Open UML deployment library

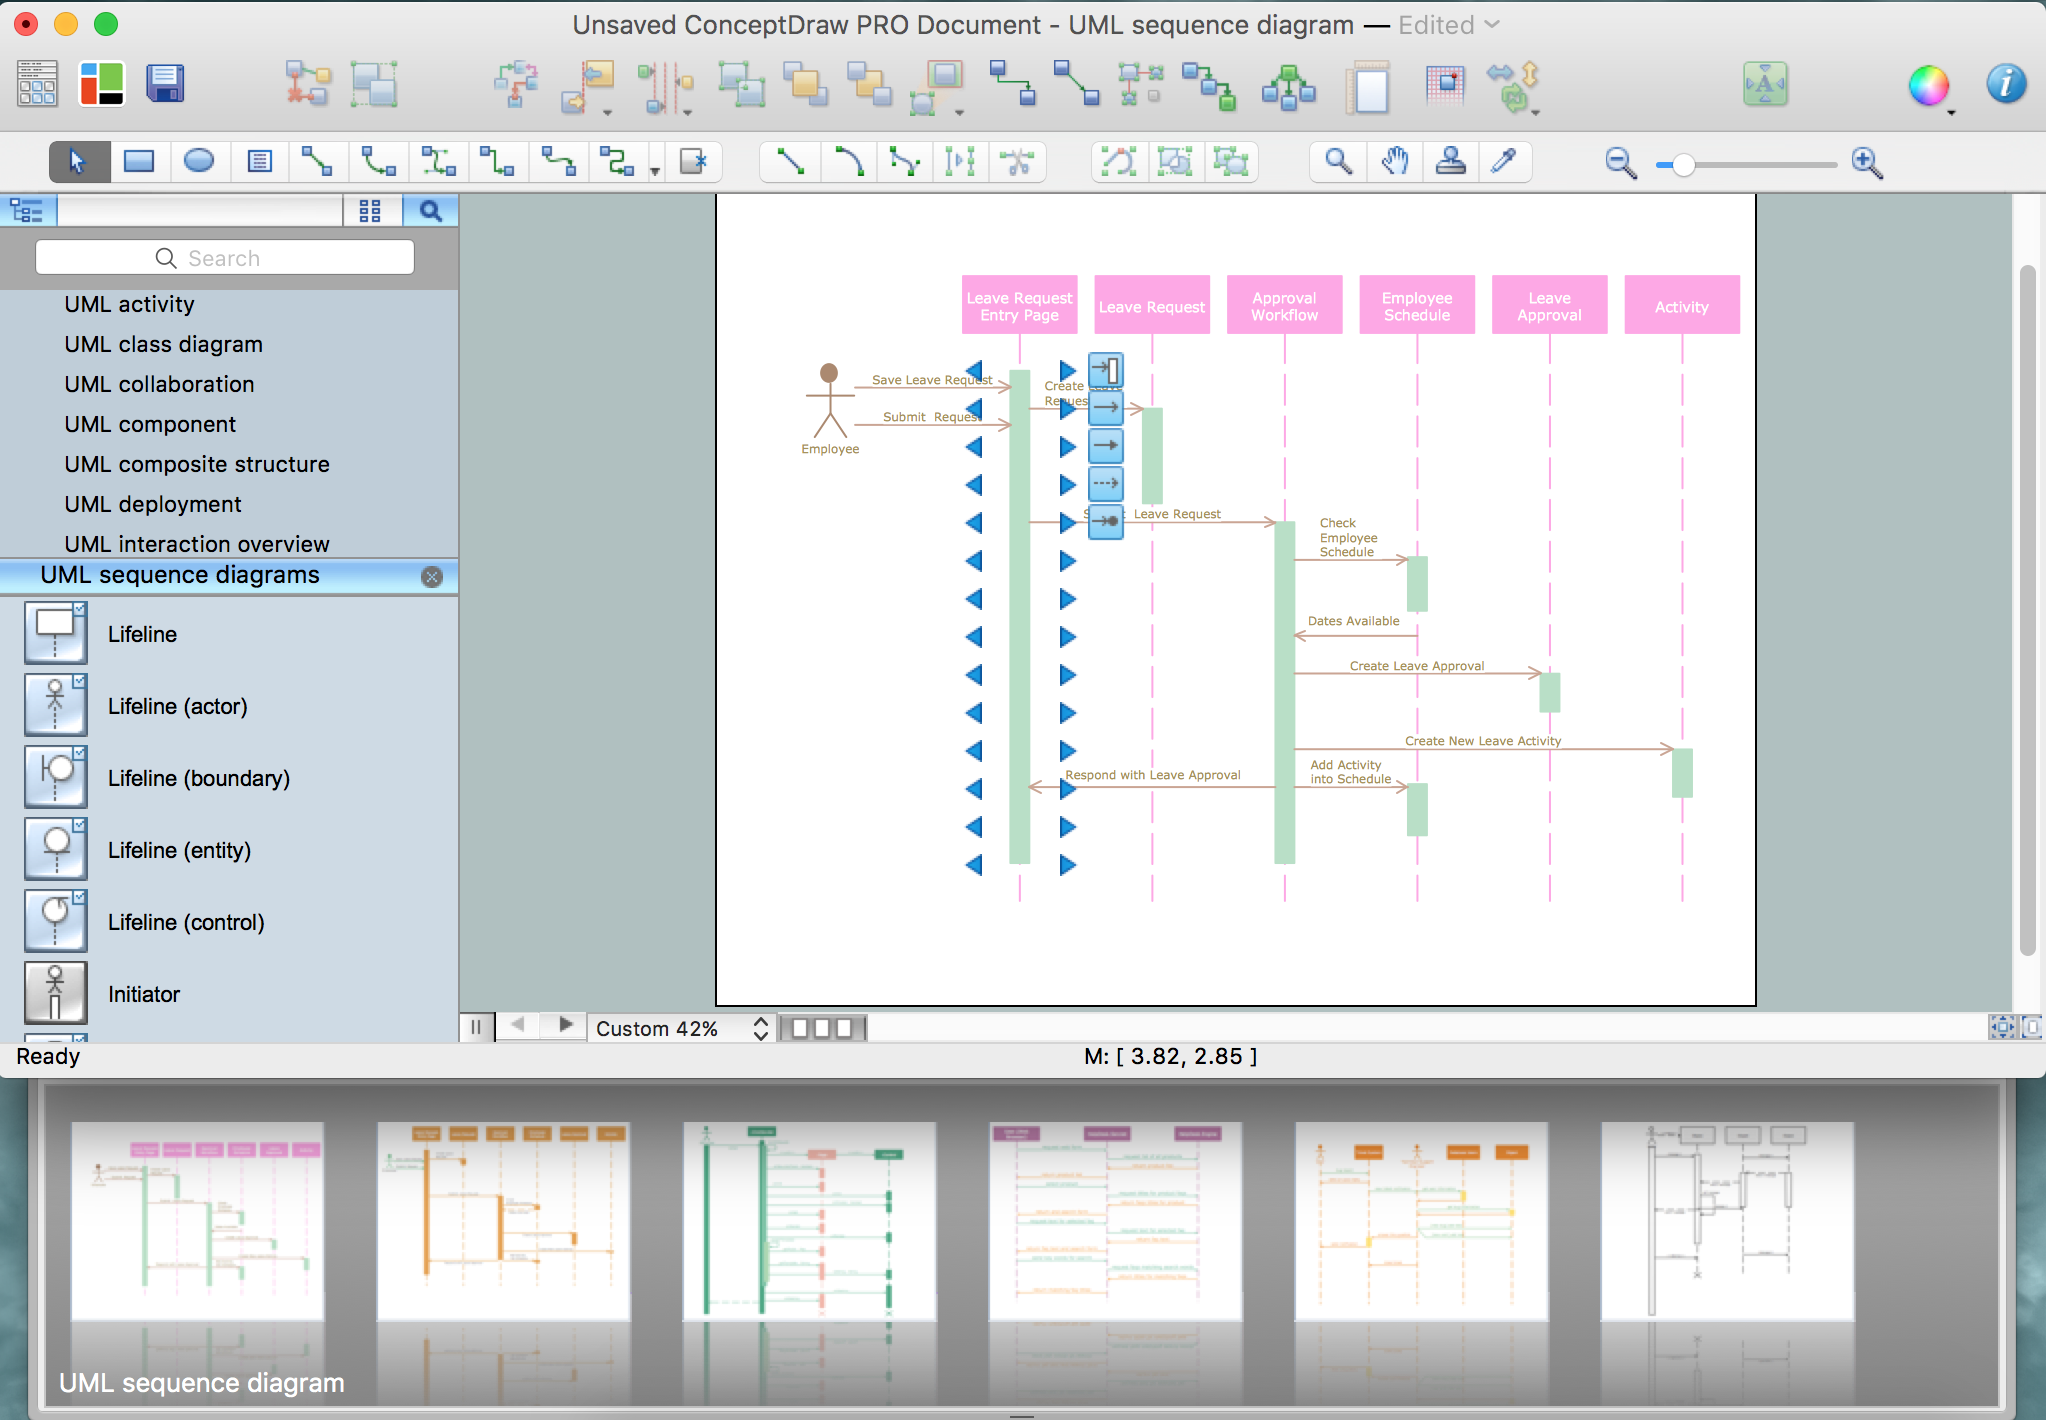click(x=152, y=504)
